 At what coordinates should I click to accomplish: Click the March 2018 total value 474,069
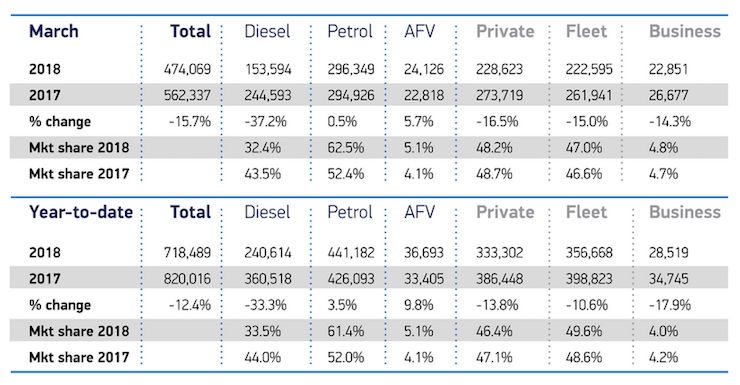pos(187,69)
